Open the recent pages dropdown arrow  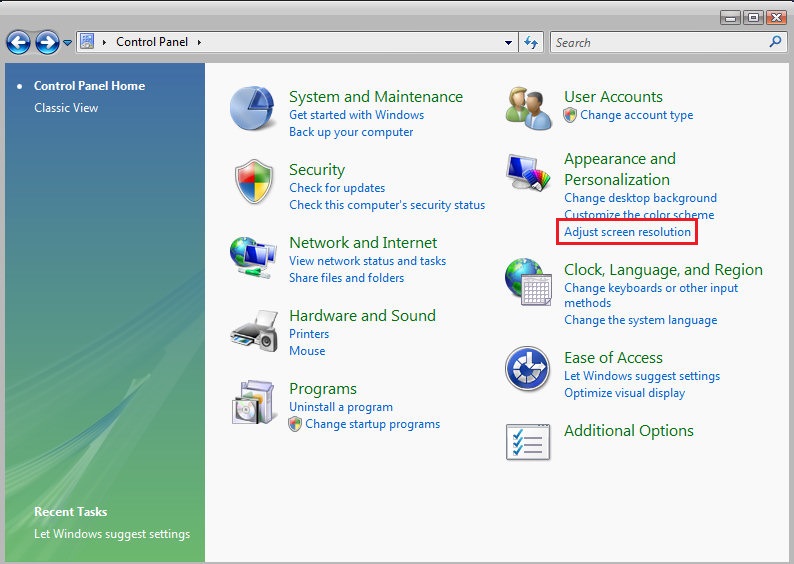point(68,43)
